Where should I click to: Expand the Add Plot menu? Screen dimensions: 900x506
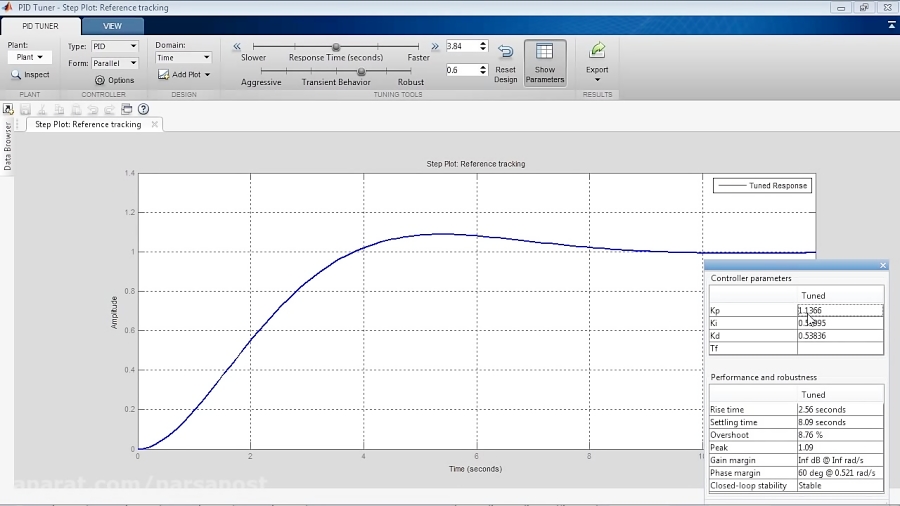click(185, 75)
